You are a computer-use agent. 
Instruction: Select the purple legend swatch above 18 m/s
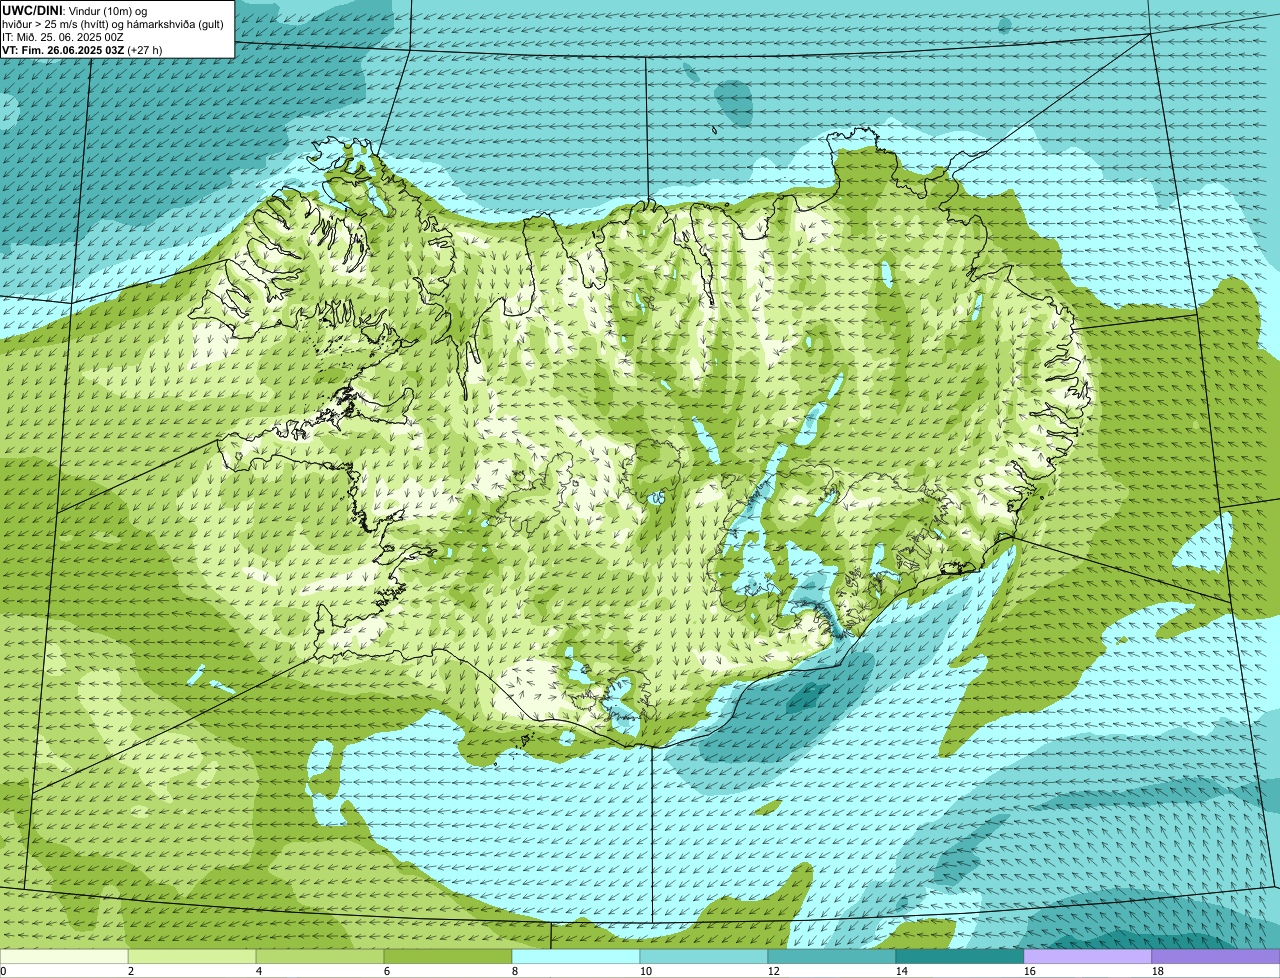click(x=1216, y=957)
